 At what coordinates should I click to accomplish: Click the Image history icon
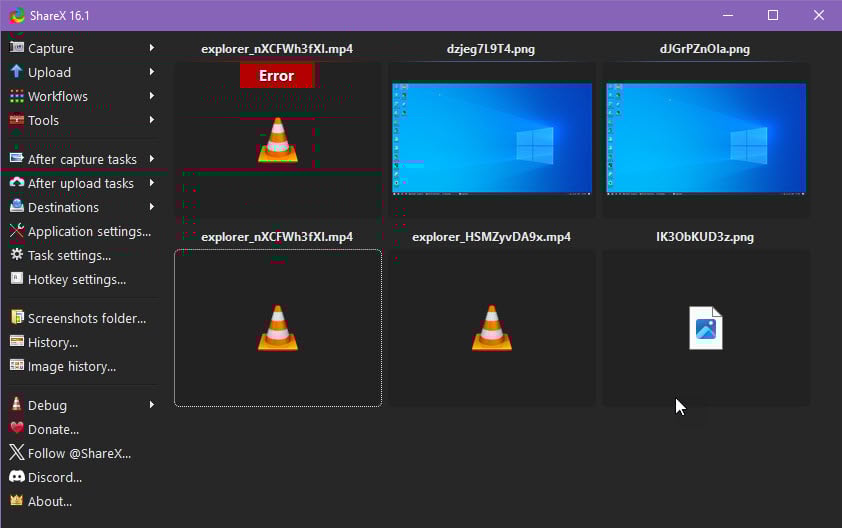(17, 365)
